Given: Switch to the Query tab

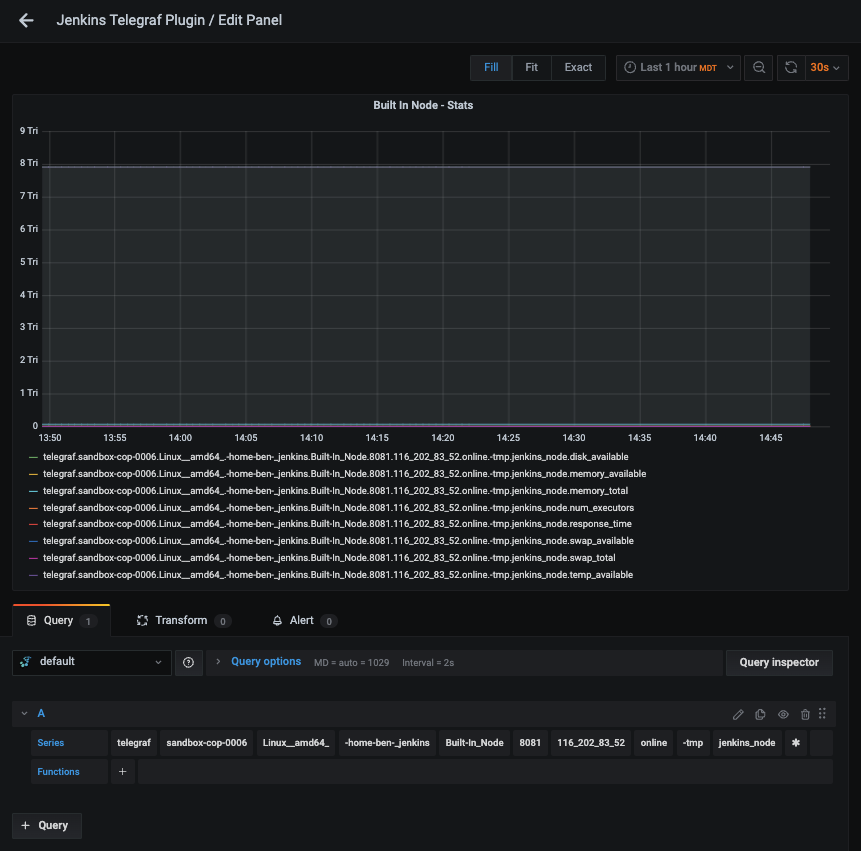Looking at the screenshot, I should [x=61, y=620].
